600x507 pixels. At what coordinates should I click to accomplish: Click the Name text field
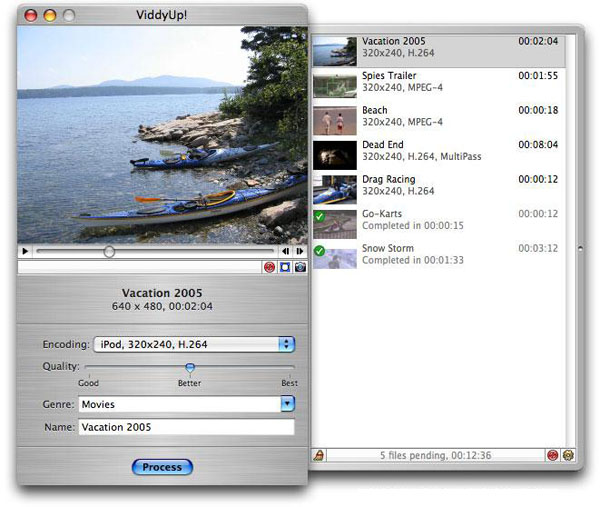pos(186,428)
